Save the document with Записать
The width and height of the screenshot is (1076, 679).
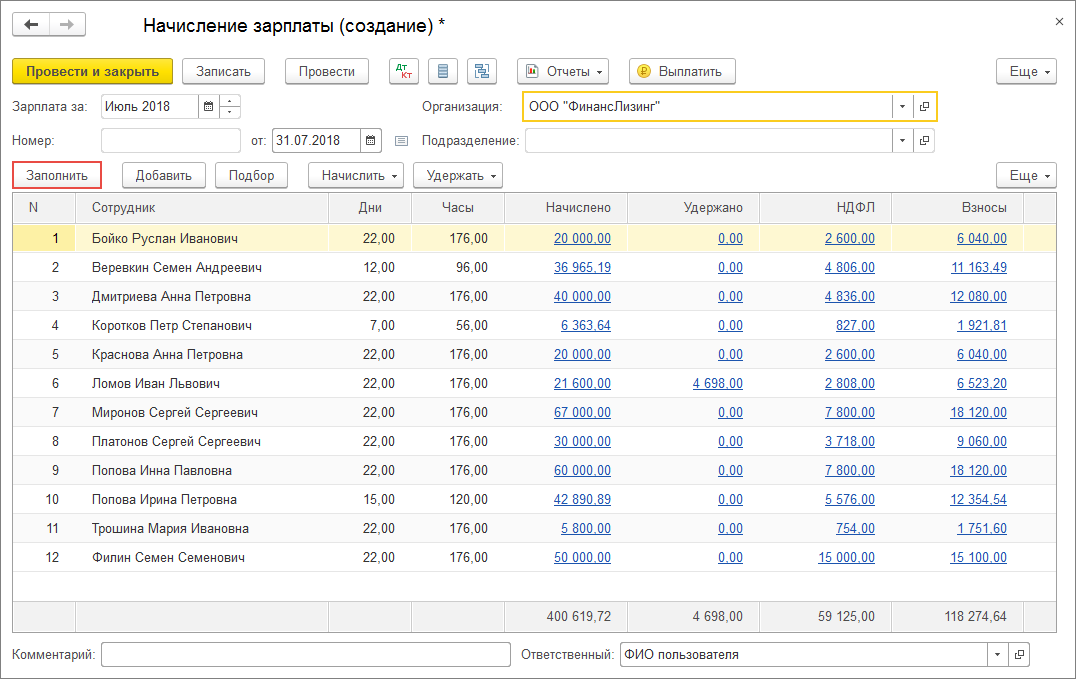pyautogui.click(x=224, y=71)
